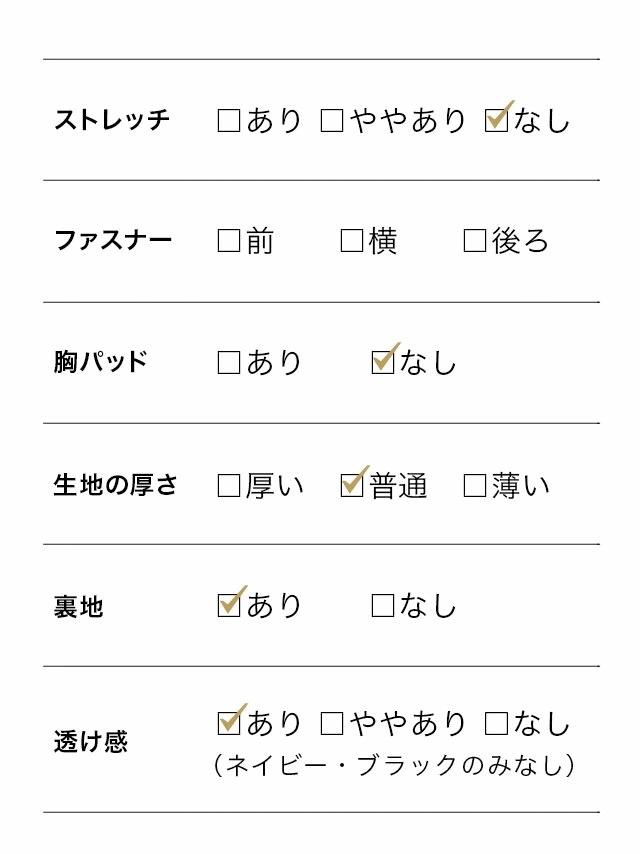The image size is (640, 854).
Task: Tick 透け感 ややあり checkbox
Action: coord(332,723)
